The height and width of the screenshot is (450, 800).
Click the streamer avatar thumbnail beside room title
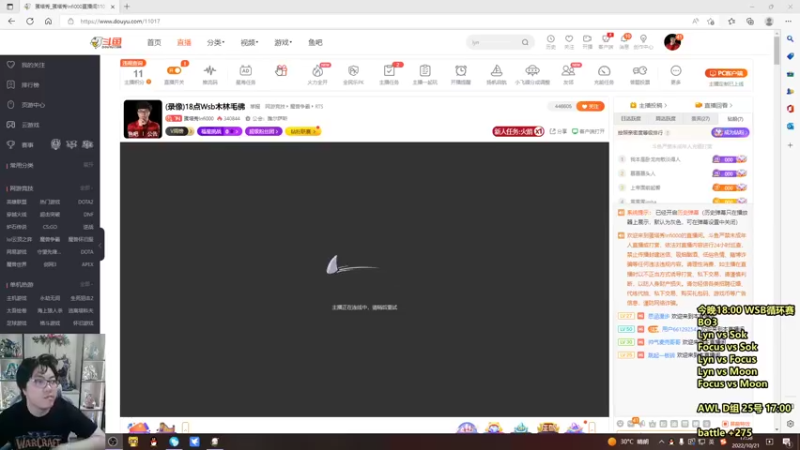(x=143, y=119)
